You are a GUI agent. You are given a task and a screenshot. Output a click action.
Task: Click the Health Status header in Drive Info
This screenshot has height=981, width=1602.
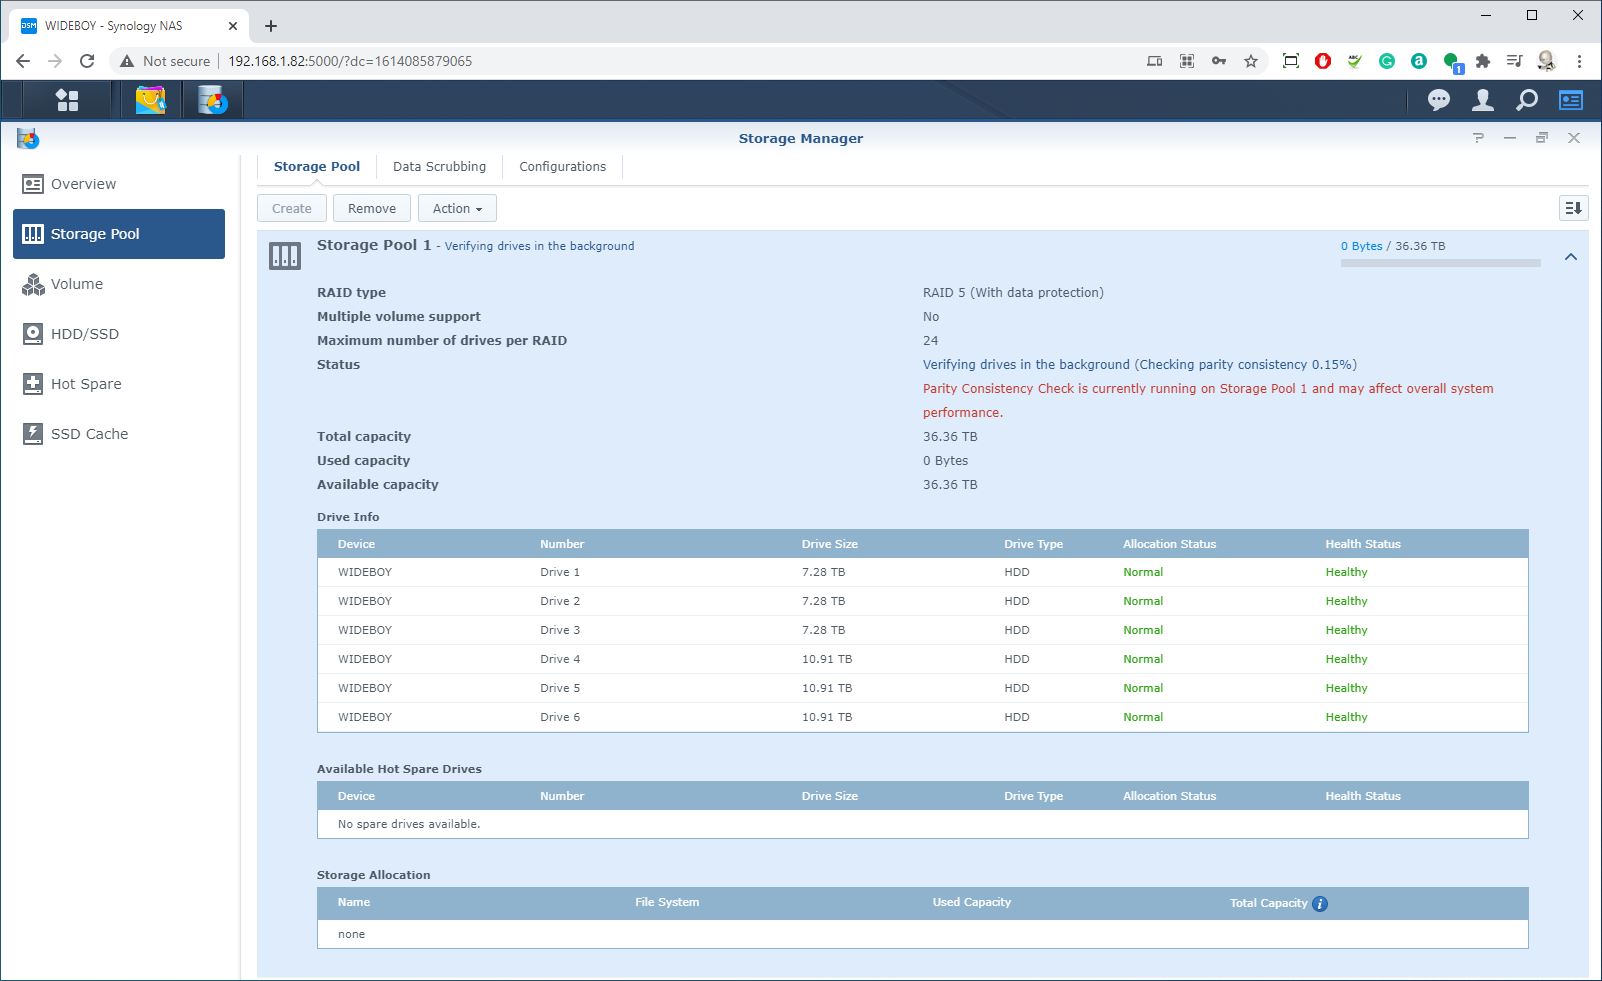click(x=1363, y=544)
